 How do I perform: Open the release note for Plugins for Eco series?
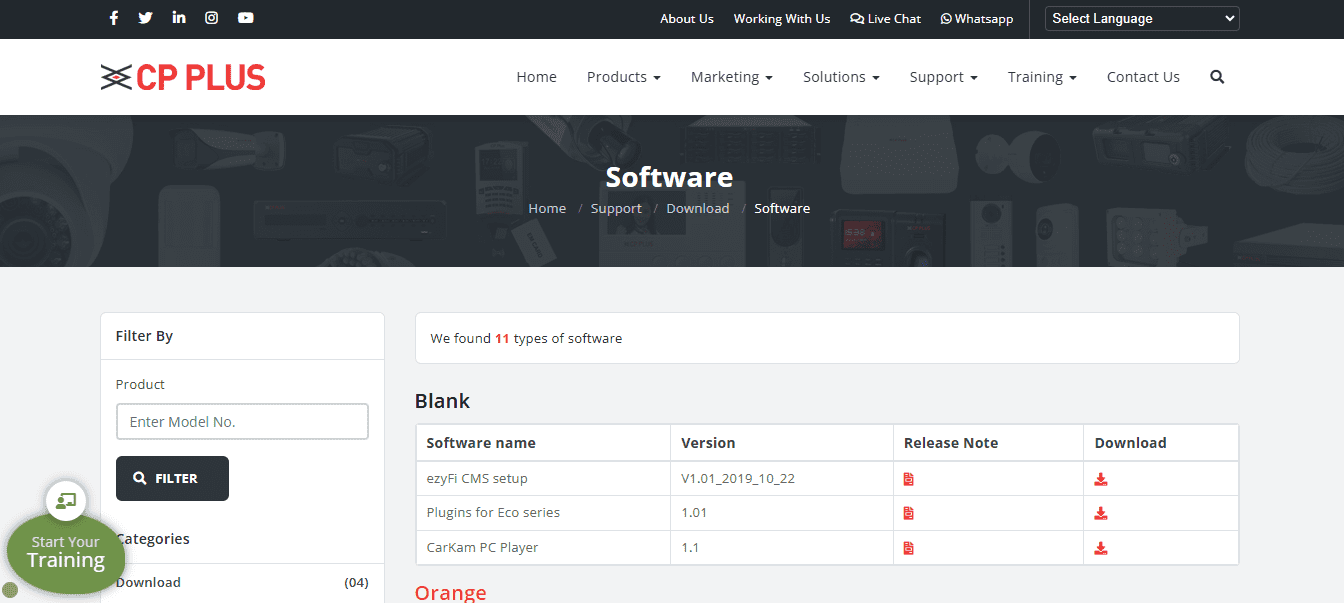tap(908, 512)
